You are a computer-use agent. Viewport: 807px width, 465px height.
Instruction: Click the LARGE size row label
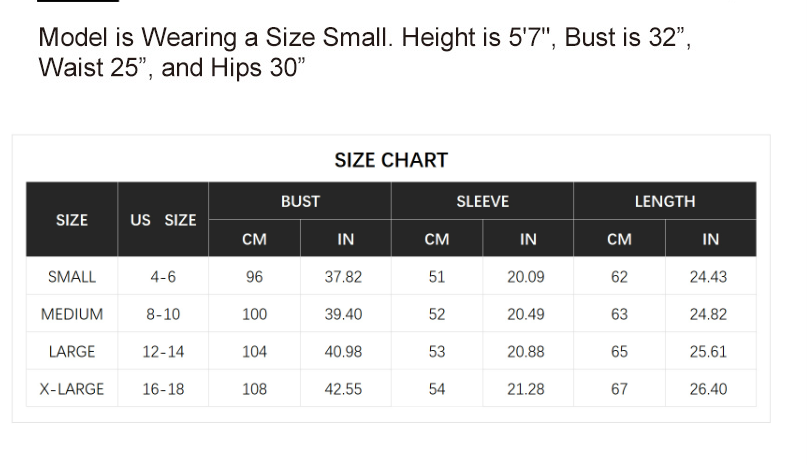(x=72, y=352)
